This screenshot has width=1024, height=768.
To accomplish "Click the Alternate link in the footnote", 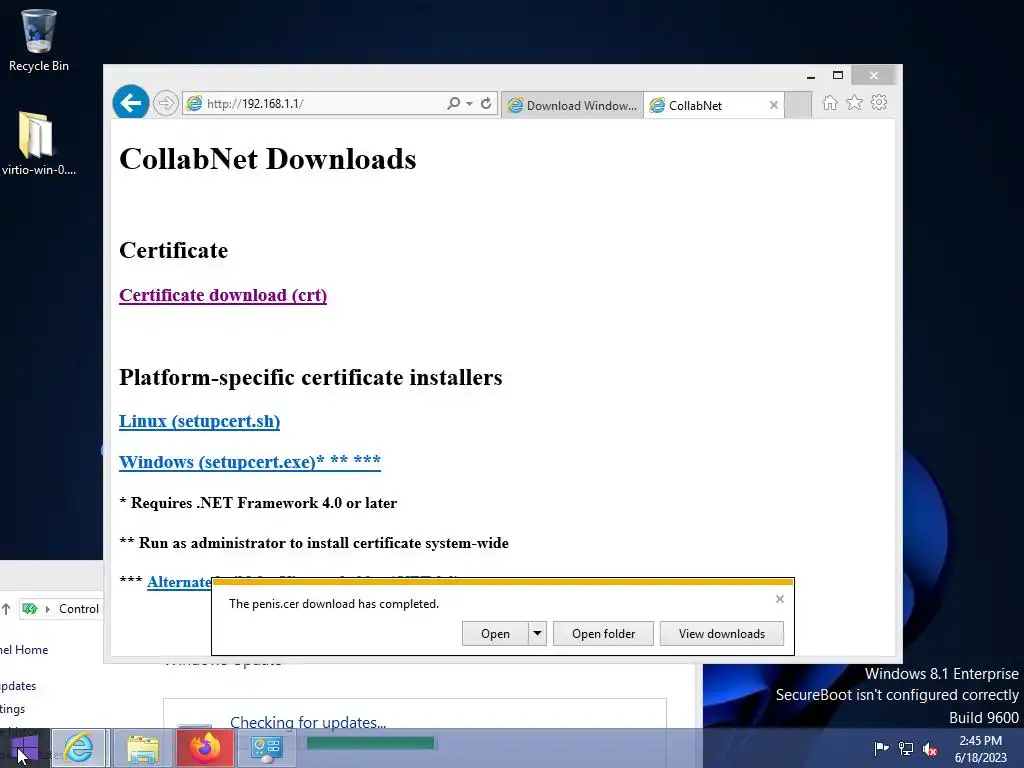I will (179, 582).
